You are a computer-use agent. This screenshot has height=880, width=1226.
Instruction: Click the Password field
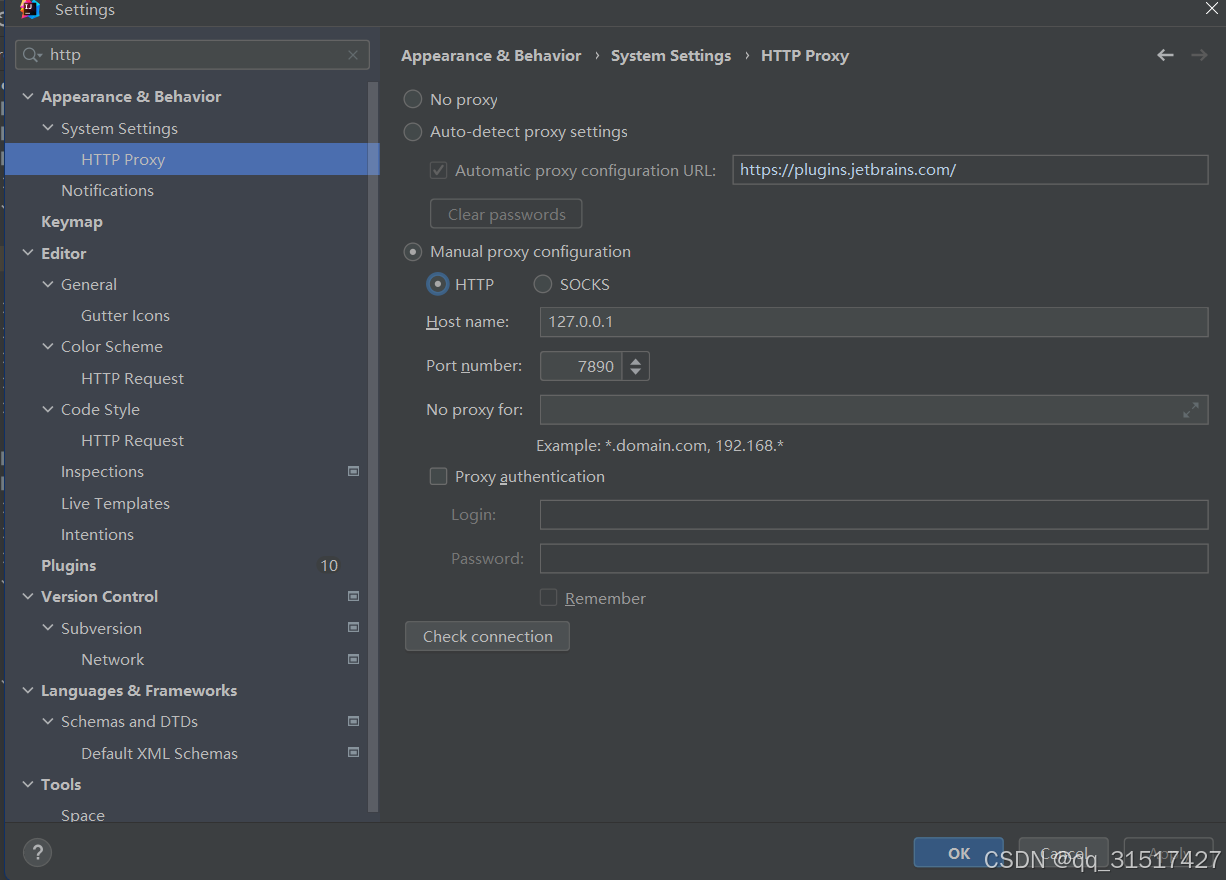point(874,558)
